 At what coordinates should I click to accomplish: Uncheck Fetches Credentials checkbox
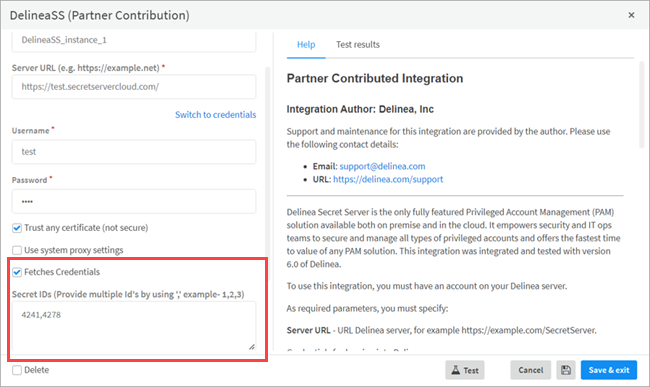[17, 272]
